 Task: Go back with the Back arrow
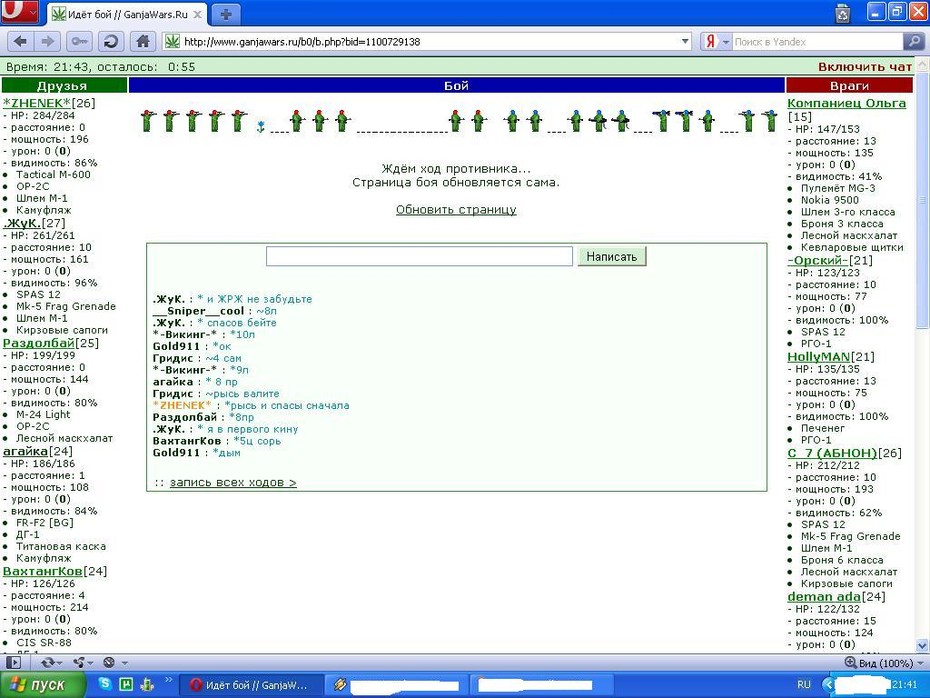point(20,42)
